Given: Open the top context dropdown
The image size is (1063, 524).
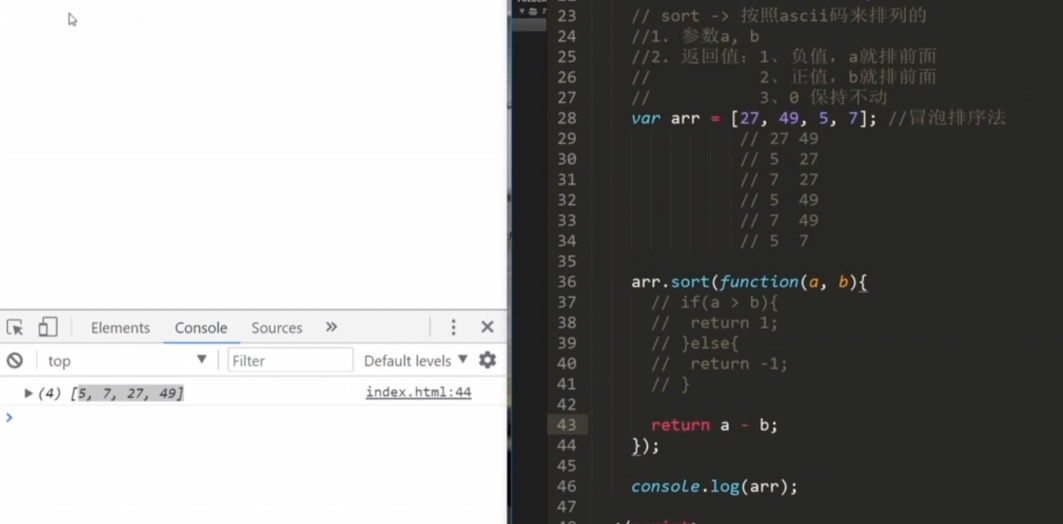Looking at the screenshot, I should coord(127,361).
